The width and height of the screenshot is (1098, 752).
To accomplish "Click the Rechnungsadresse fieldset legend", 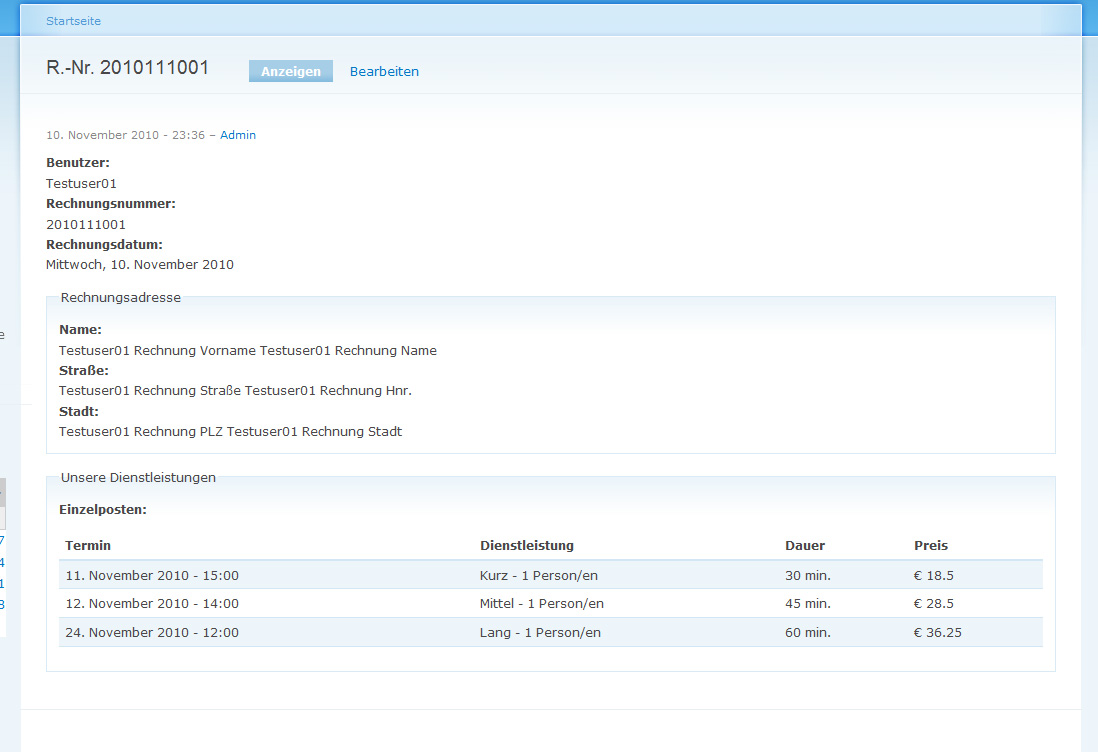I will (121, 297).
